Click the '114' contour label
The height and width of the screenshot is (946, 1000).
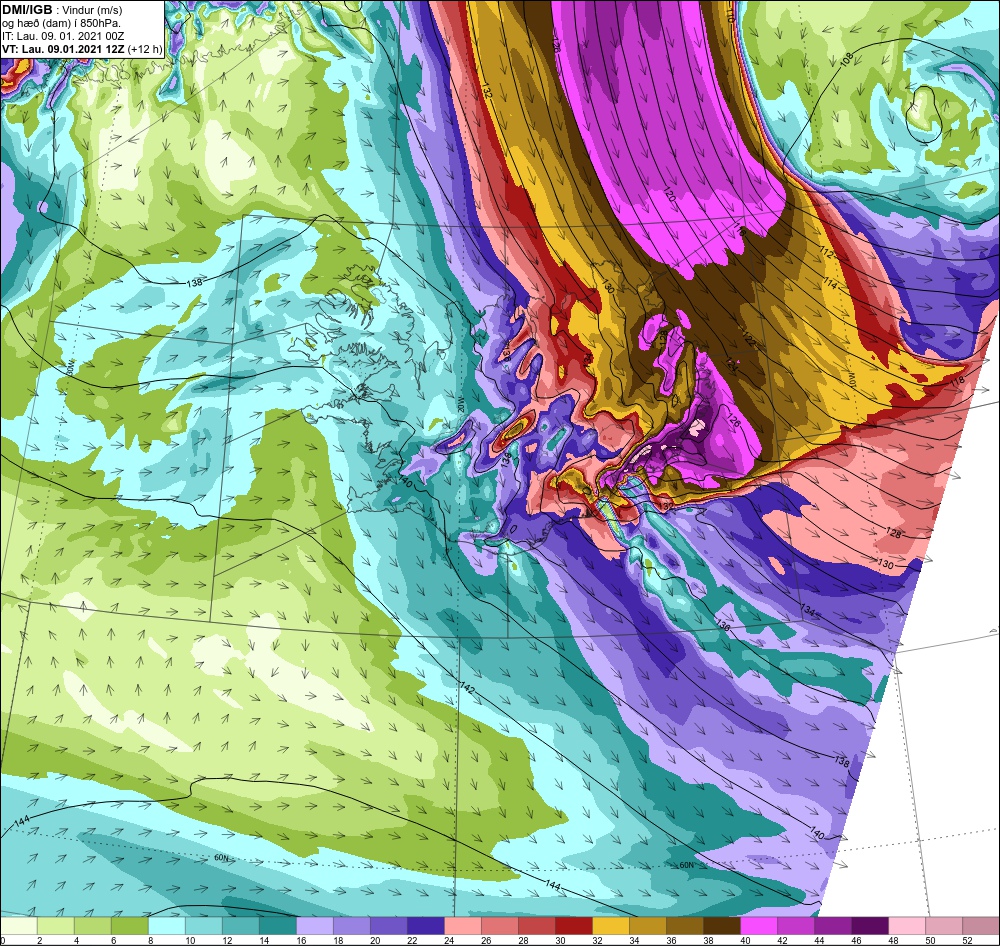pos(830,283)
